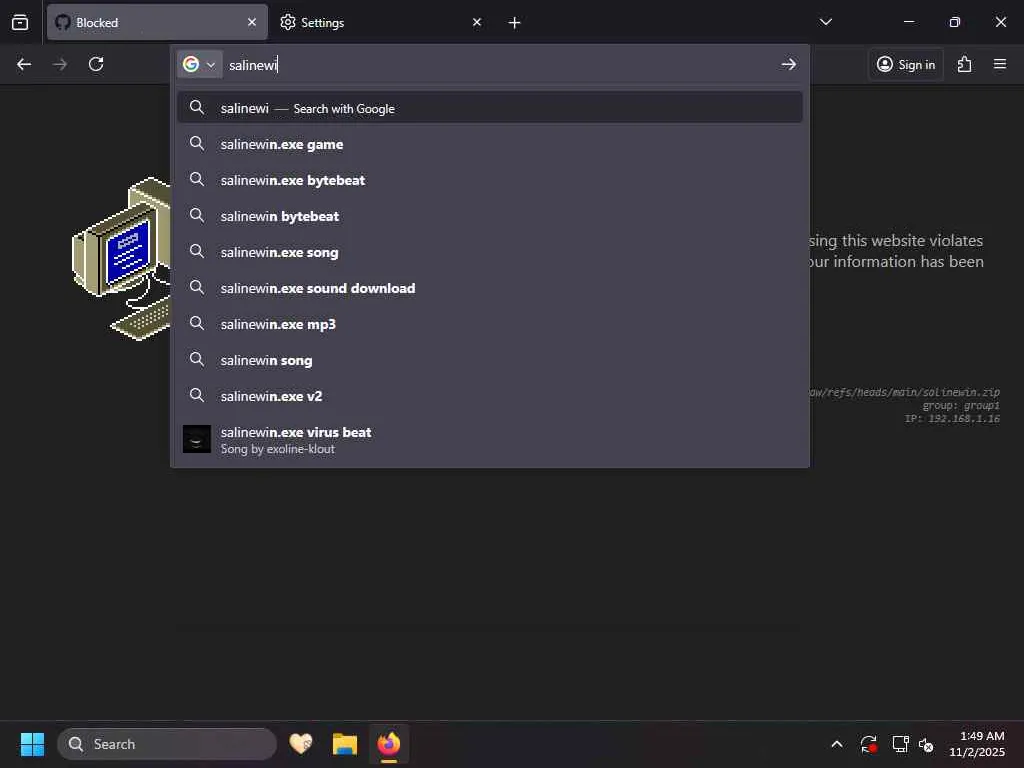
Task: Open the network tray icon
Action: tap(901, 744)
